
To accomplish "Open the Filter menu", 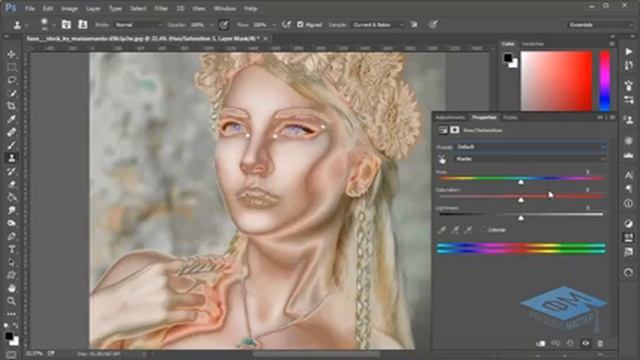I will (161, 8).
